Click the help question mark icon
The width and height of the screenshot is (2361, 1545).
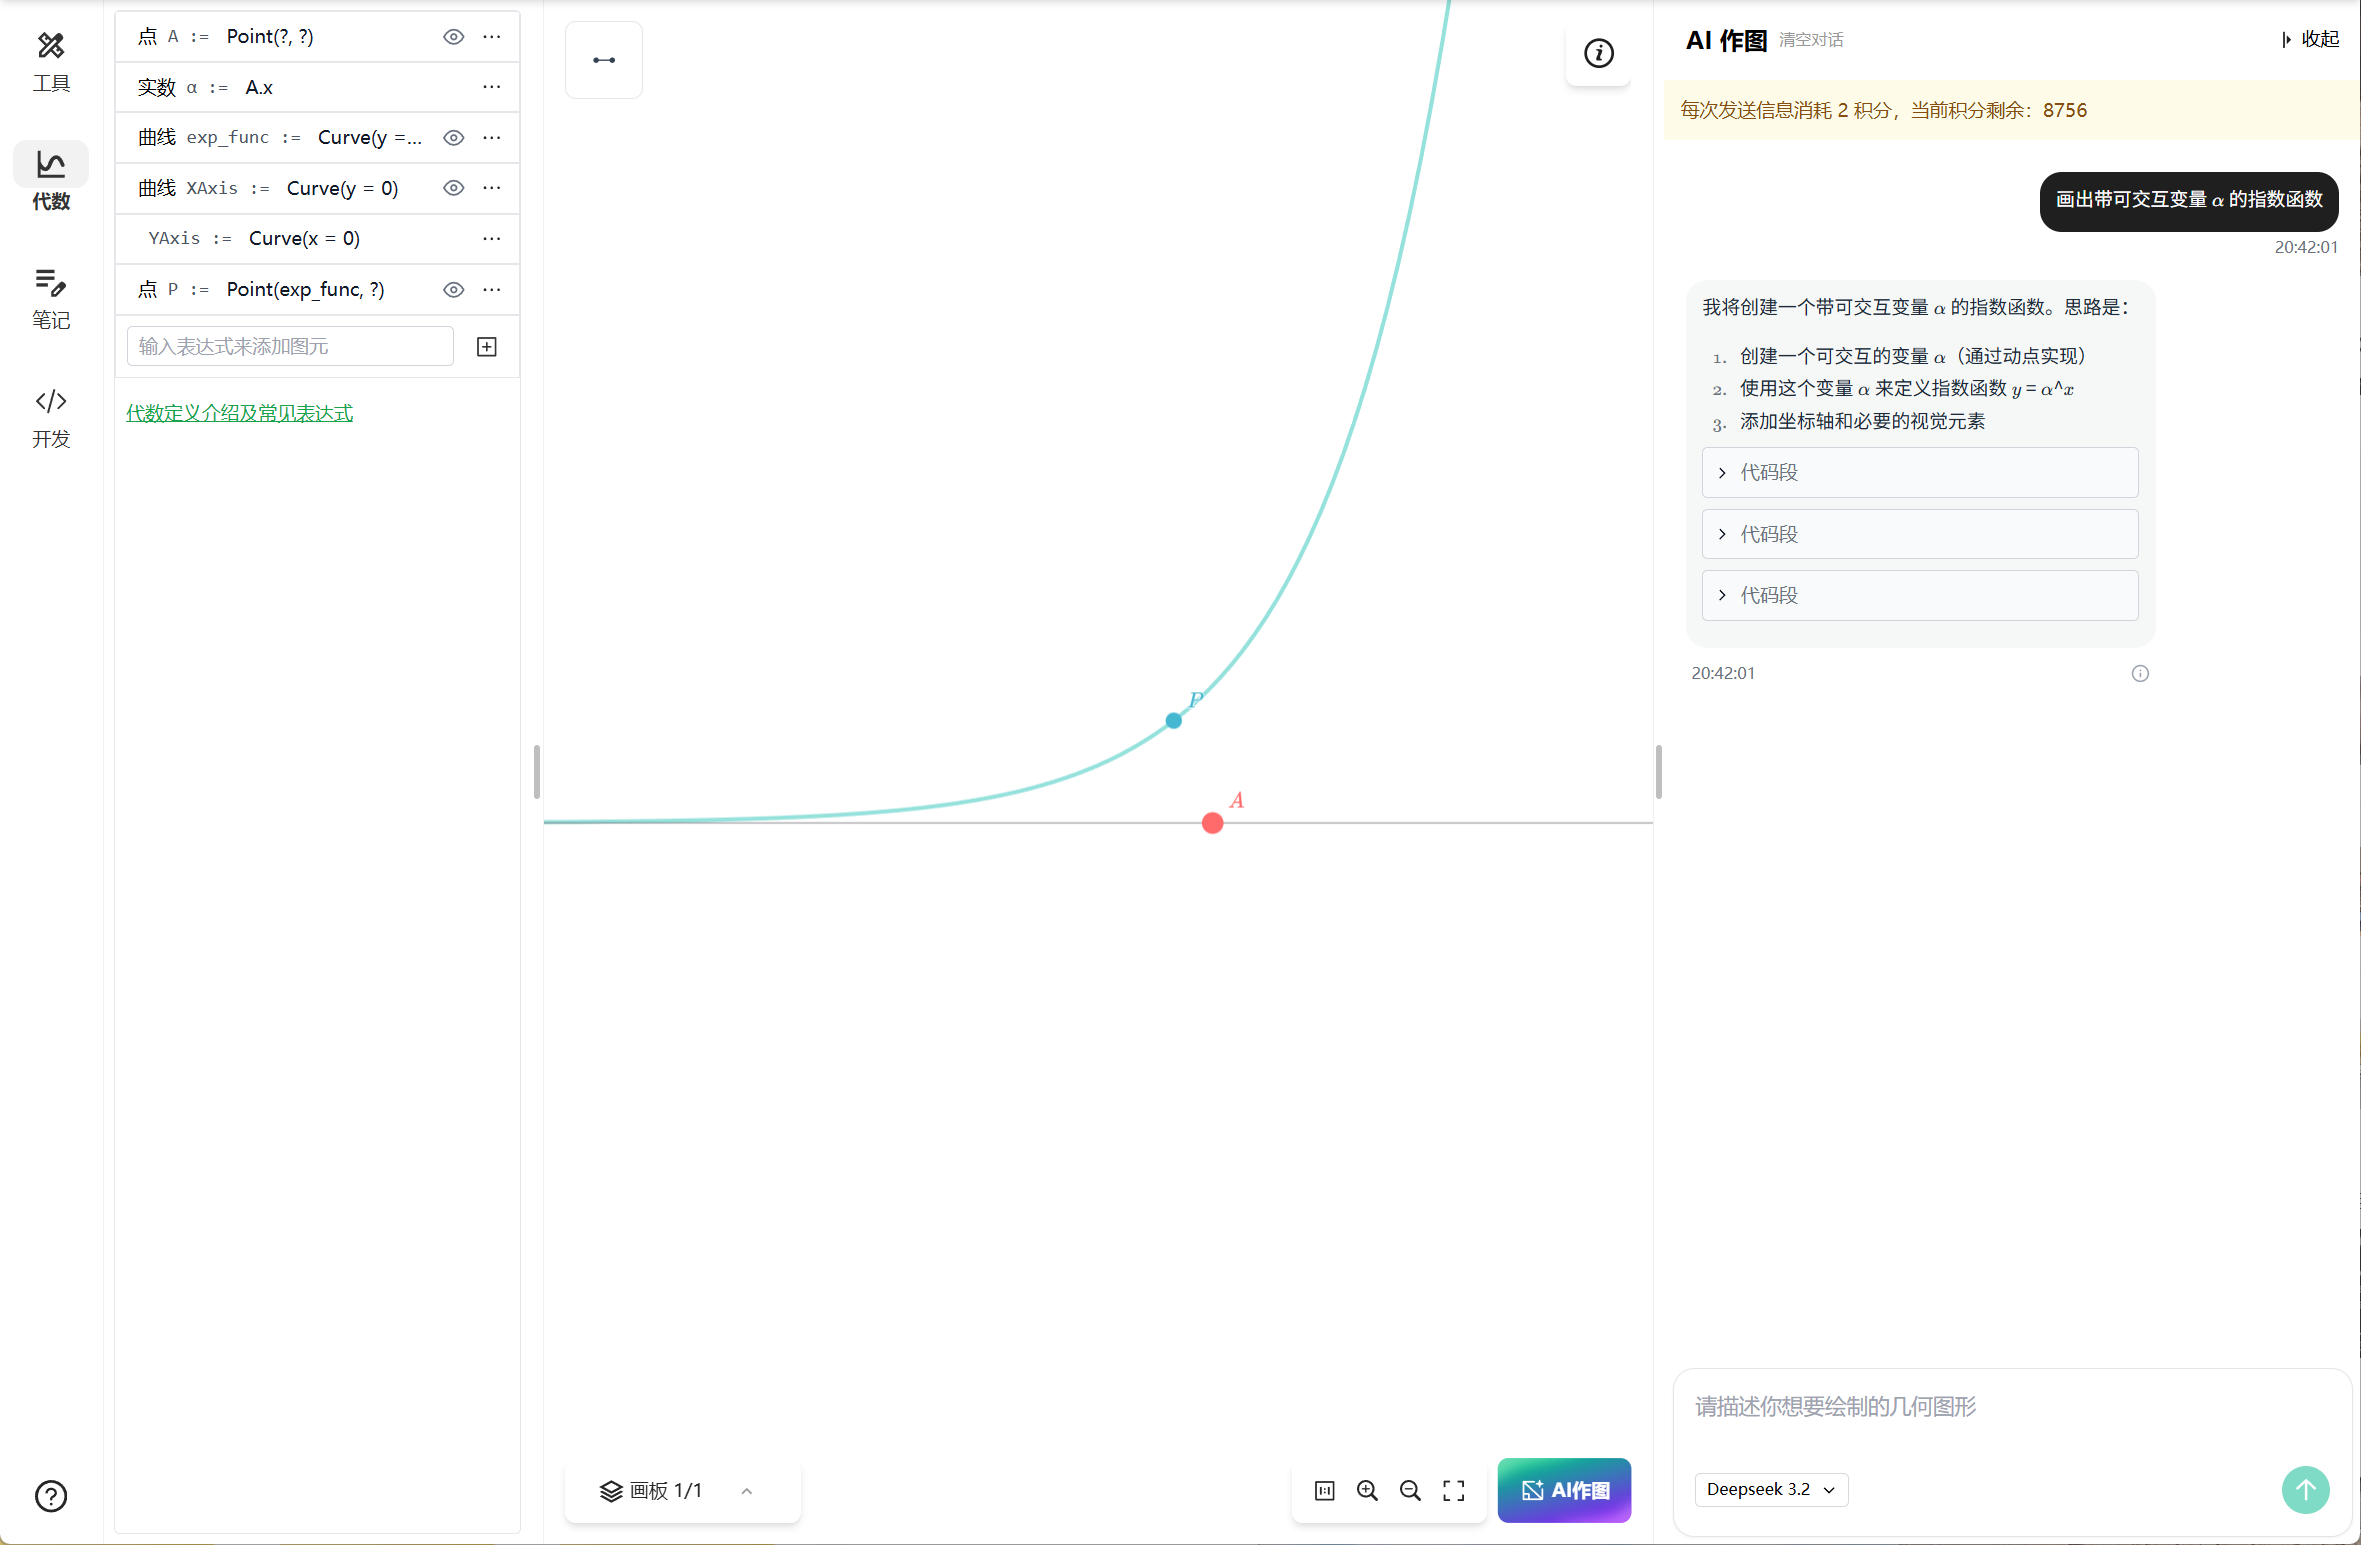51,1496
